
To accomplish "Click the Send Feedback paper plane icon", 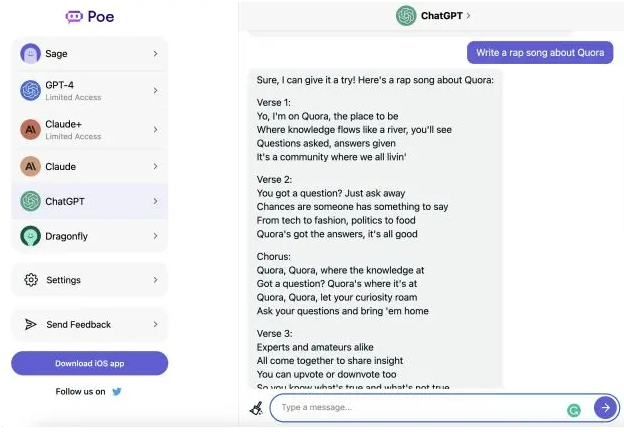I will [31, 325].
